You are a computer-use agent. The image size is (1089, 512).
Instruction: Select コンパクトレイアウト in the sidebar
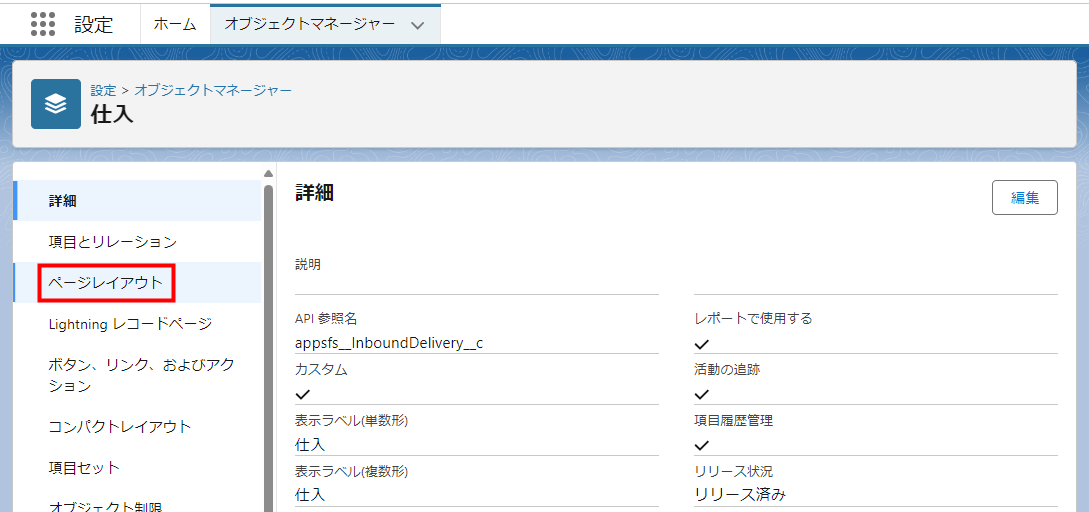[119, 427]
